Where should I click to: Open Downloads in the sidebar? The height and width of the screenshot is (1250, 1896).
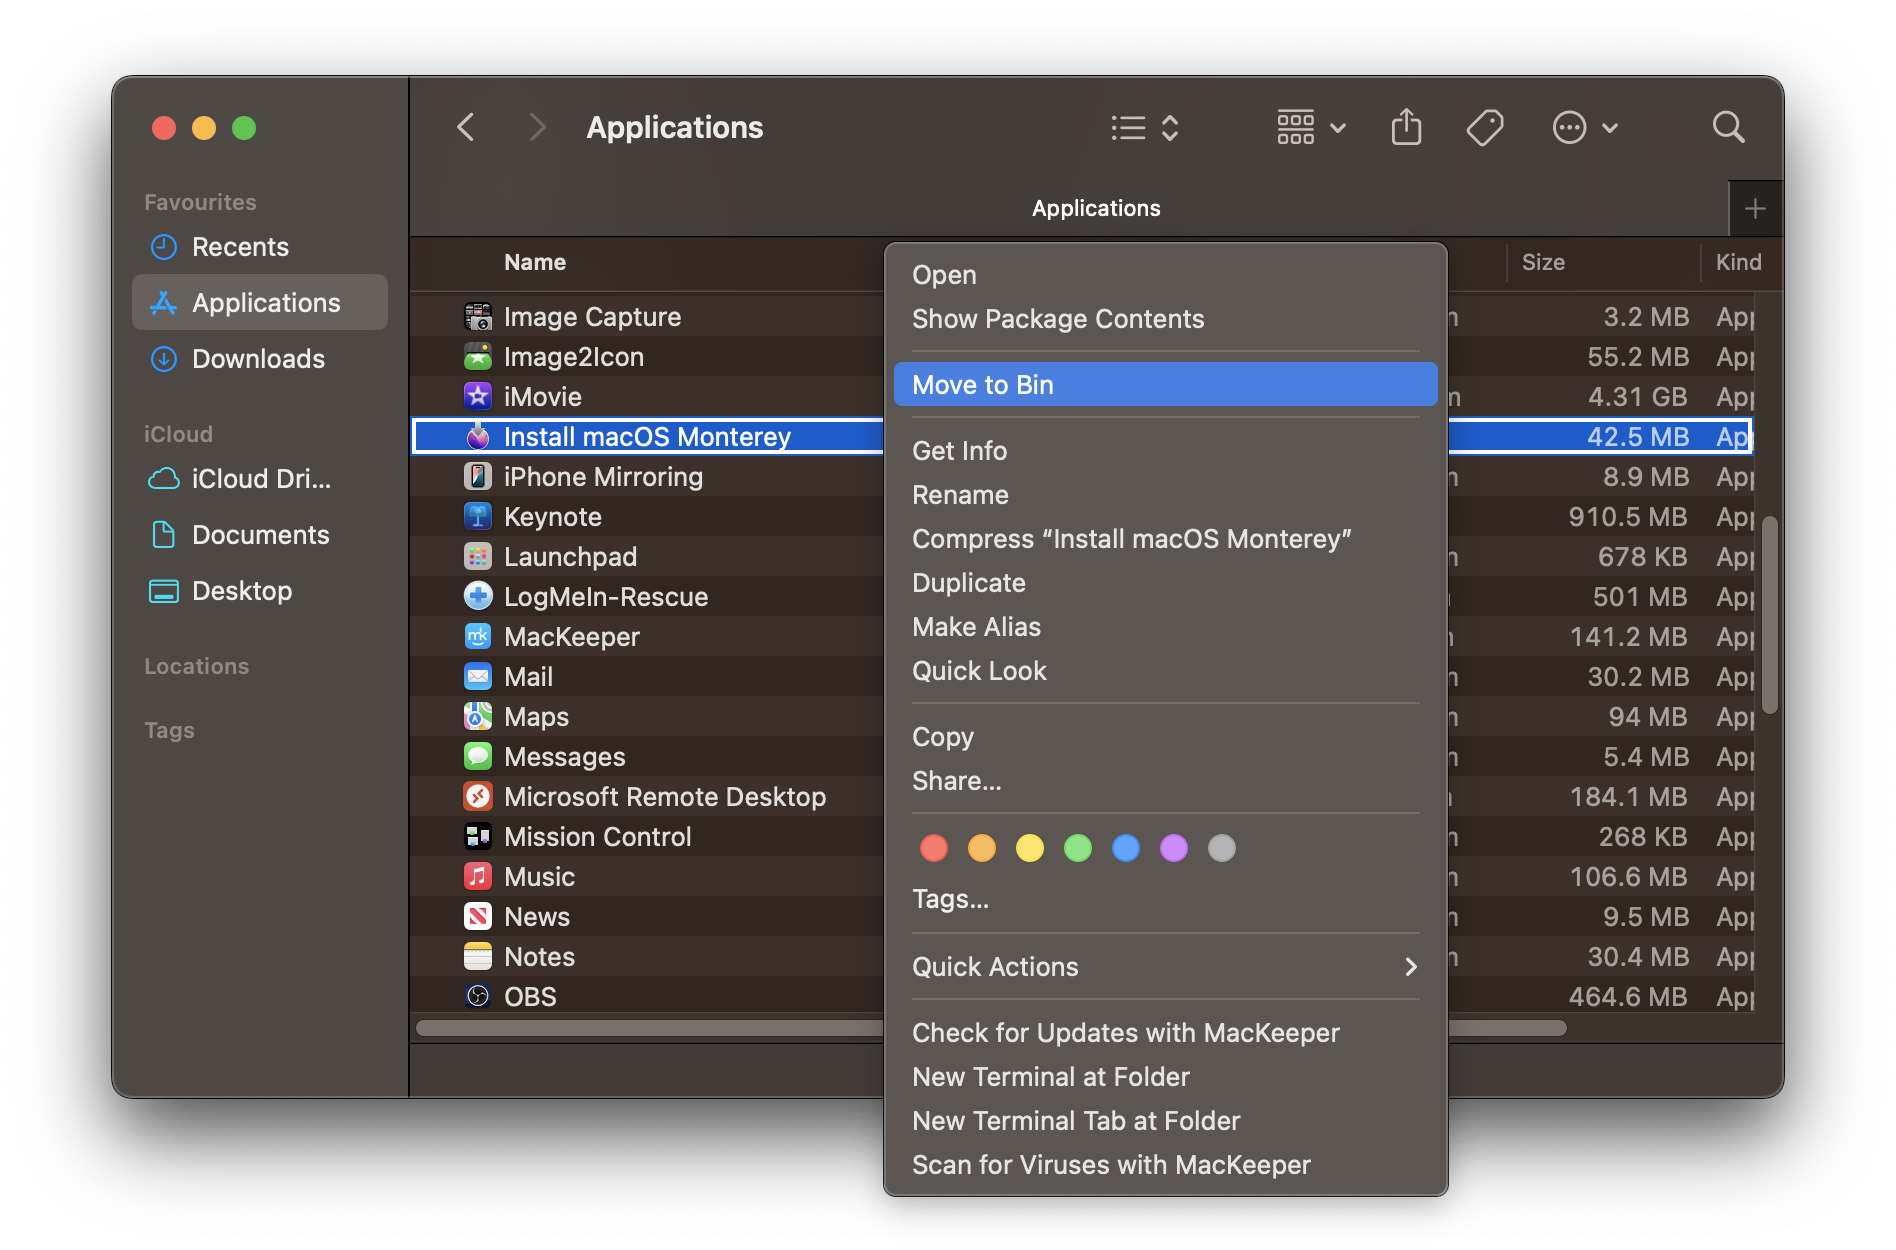[x=260, y=359]
